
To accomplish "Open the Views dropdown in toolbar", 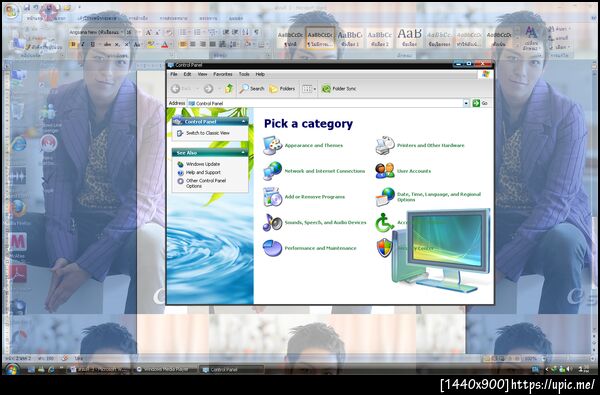I will tap(309, 89).
